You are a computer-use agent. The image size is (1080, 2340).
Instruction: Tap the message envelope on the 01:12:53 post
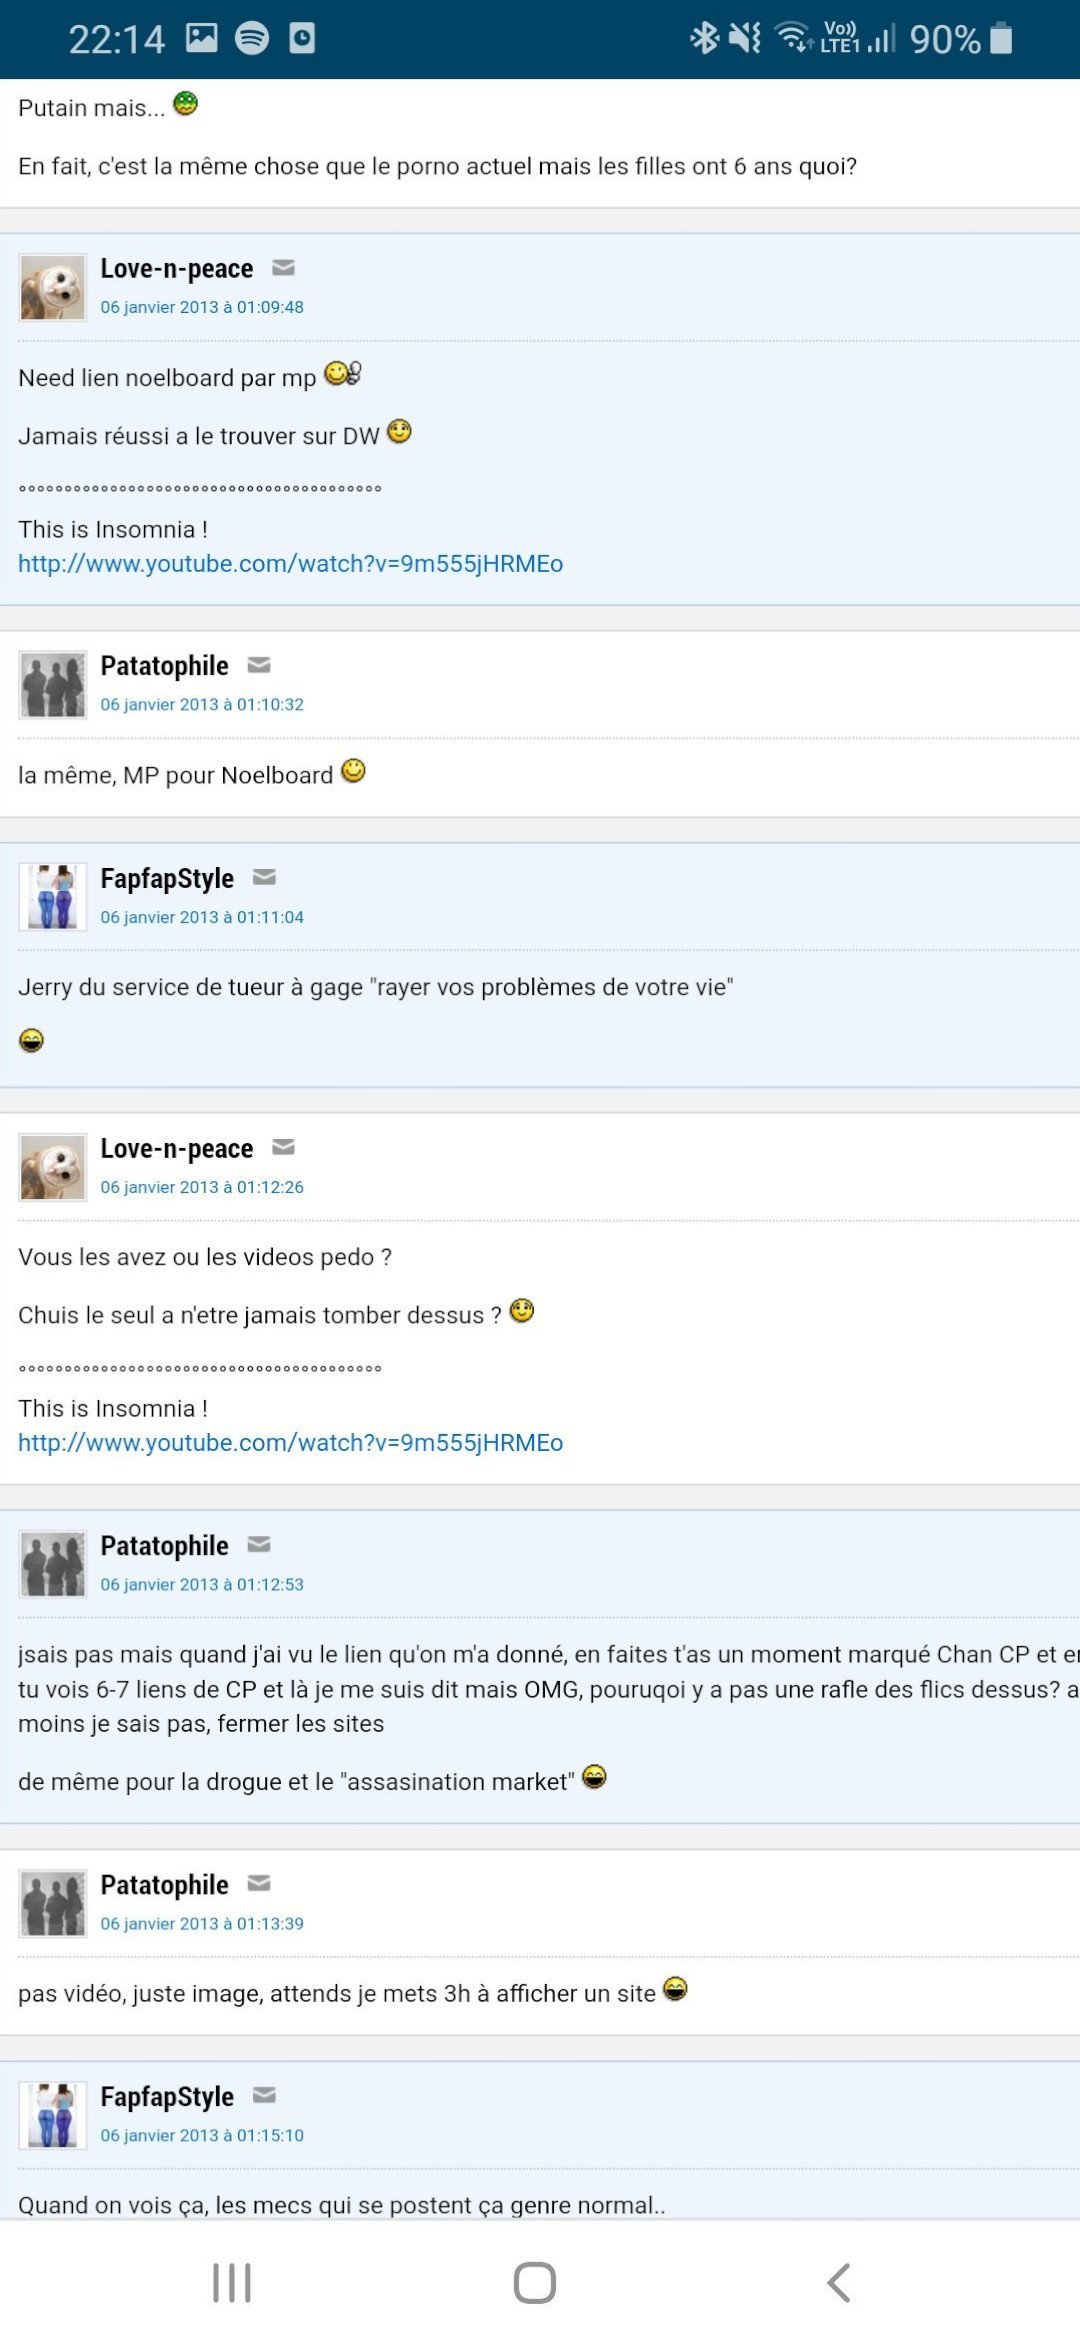coord(259,1544)
